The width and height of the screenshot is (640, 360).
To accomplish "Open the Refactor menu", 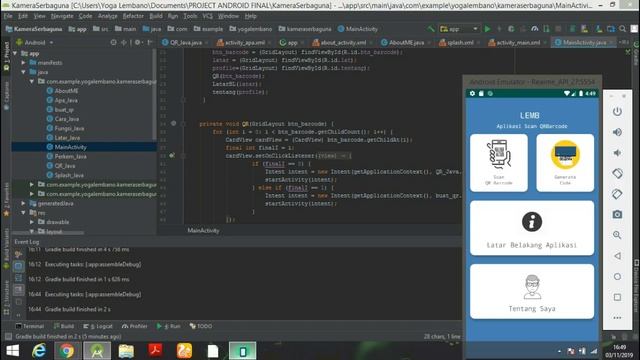I will [x=133, y=16].
